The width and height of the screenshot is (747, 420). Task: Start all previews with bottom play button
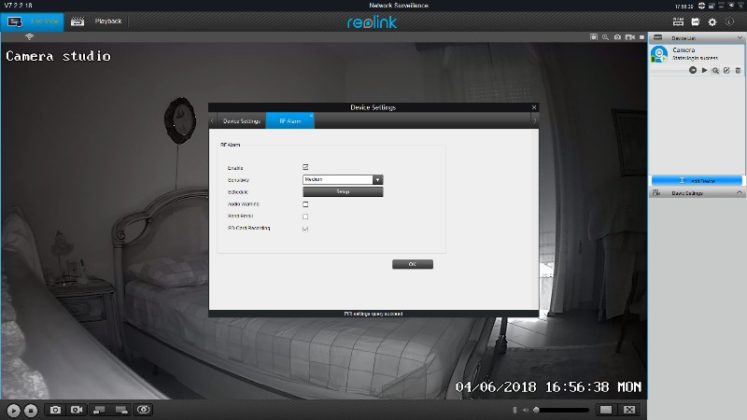tap(13, 410)
